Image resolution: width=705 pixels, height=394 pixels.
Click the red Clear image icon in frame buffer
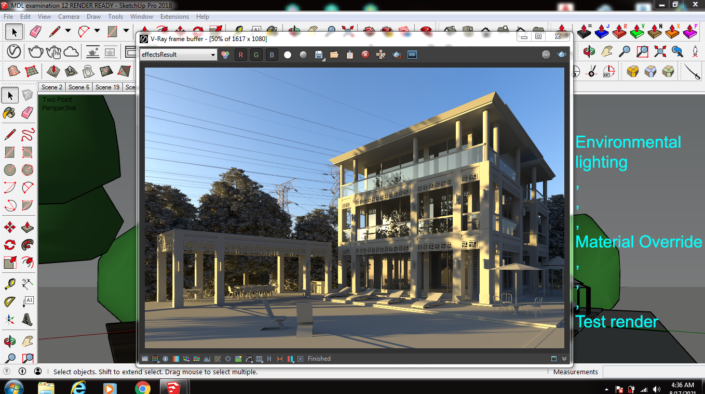click(x=365, y=55)
